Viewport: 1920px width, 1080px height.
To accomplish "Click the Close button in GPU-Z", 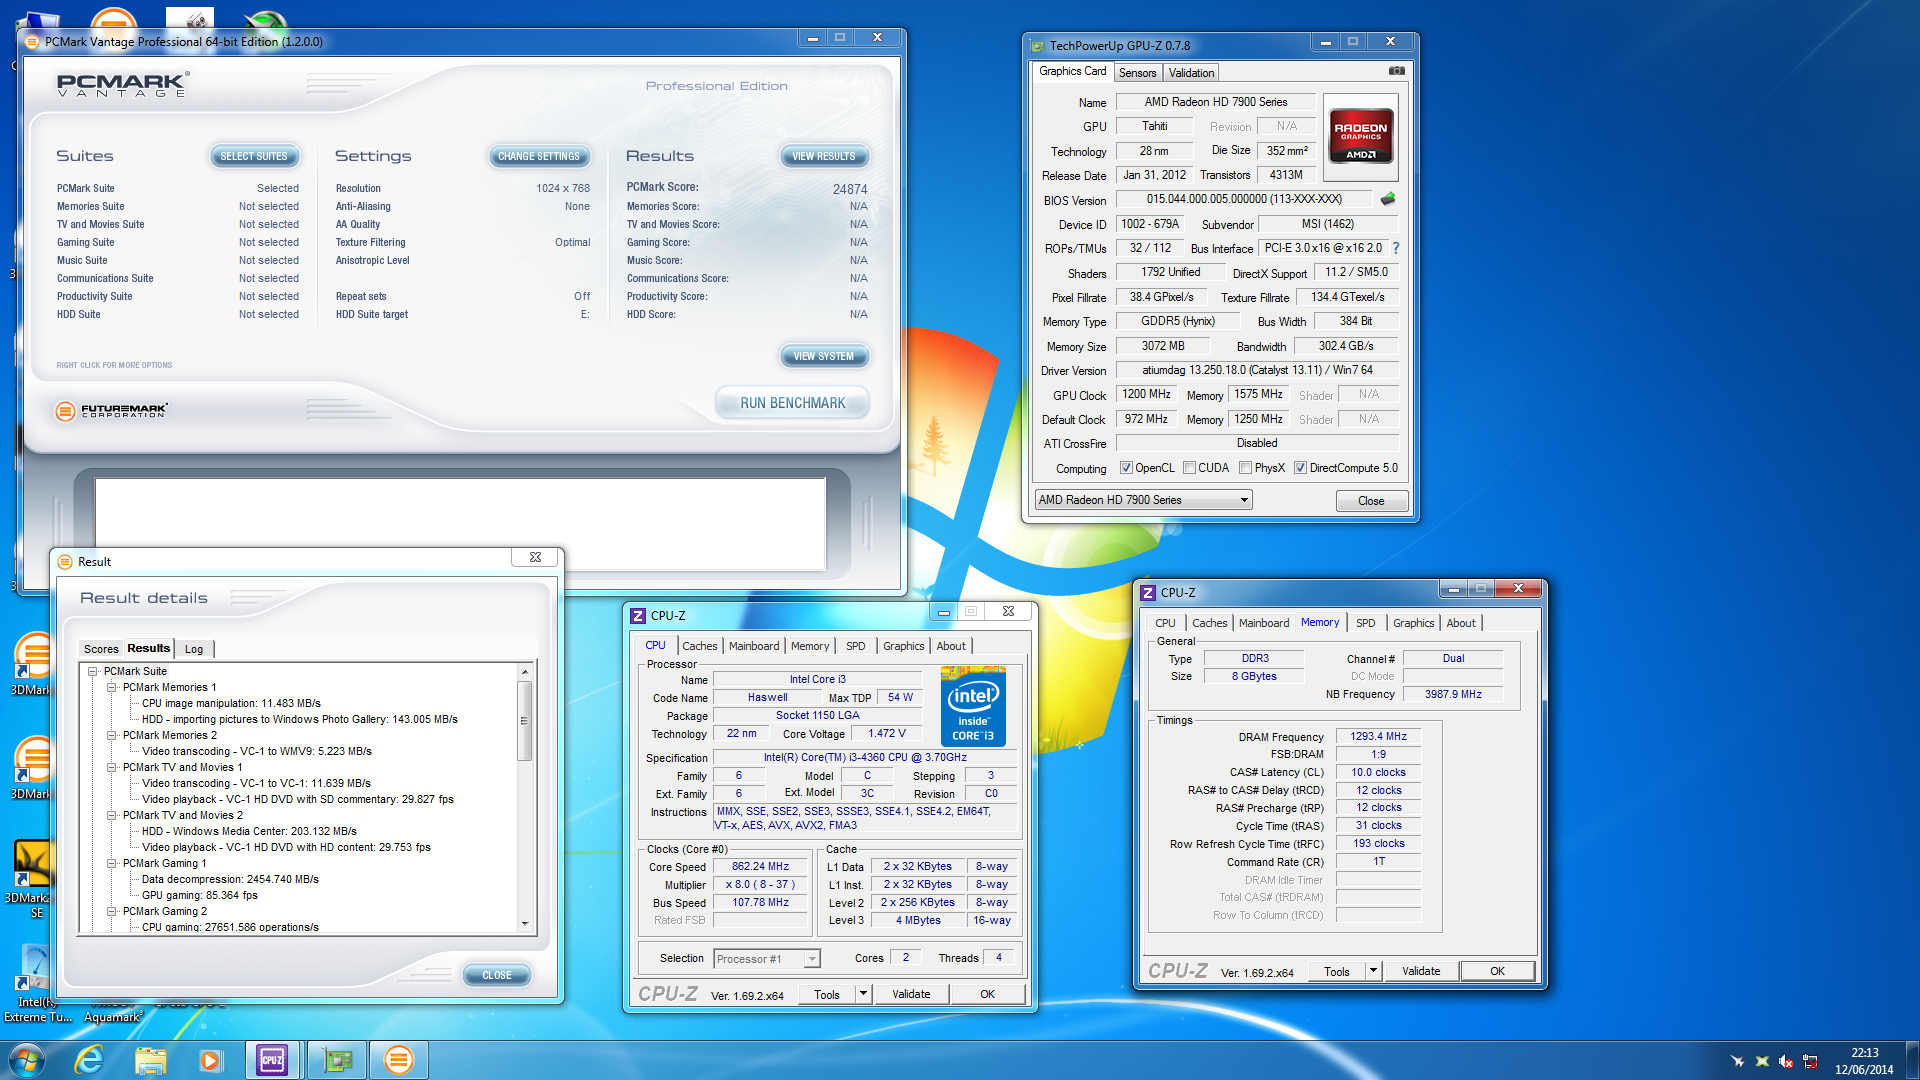I will pos(1371,501).
